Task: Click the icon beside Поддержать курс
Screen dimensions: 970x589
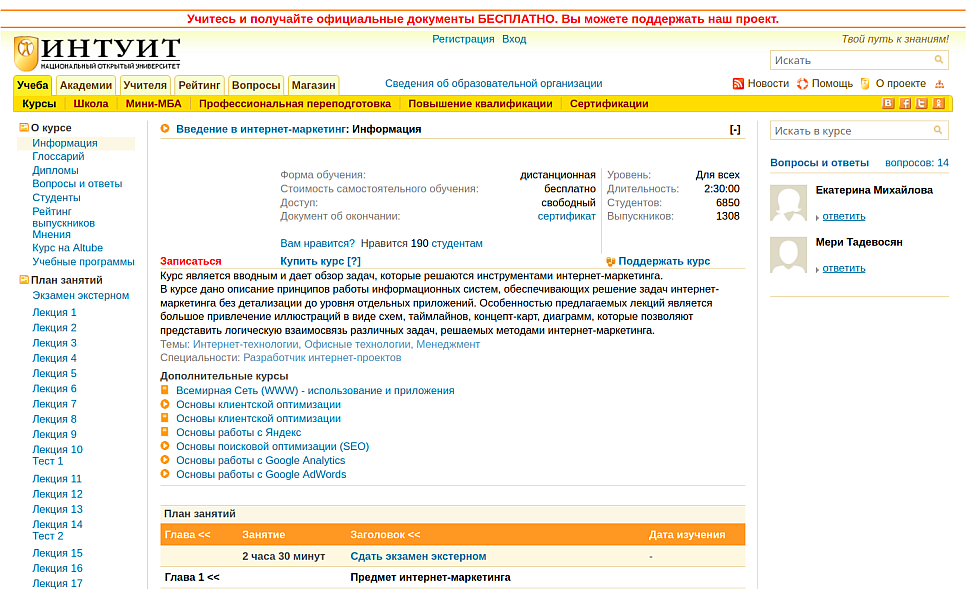Action: [x=611, y=262]
